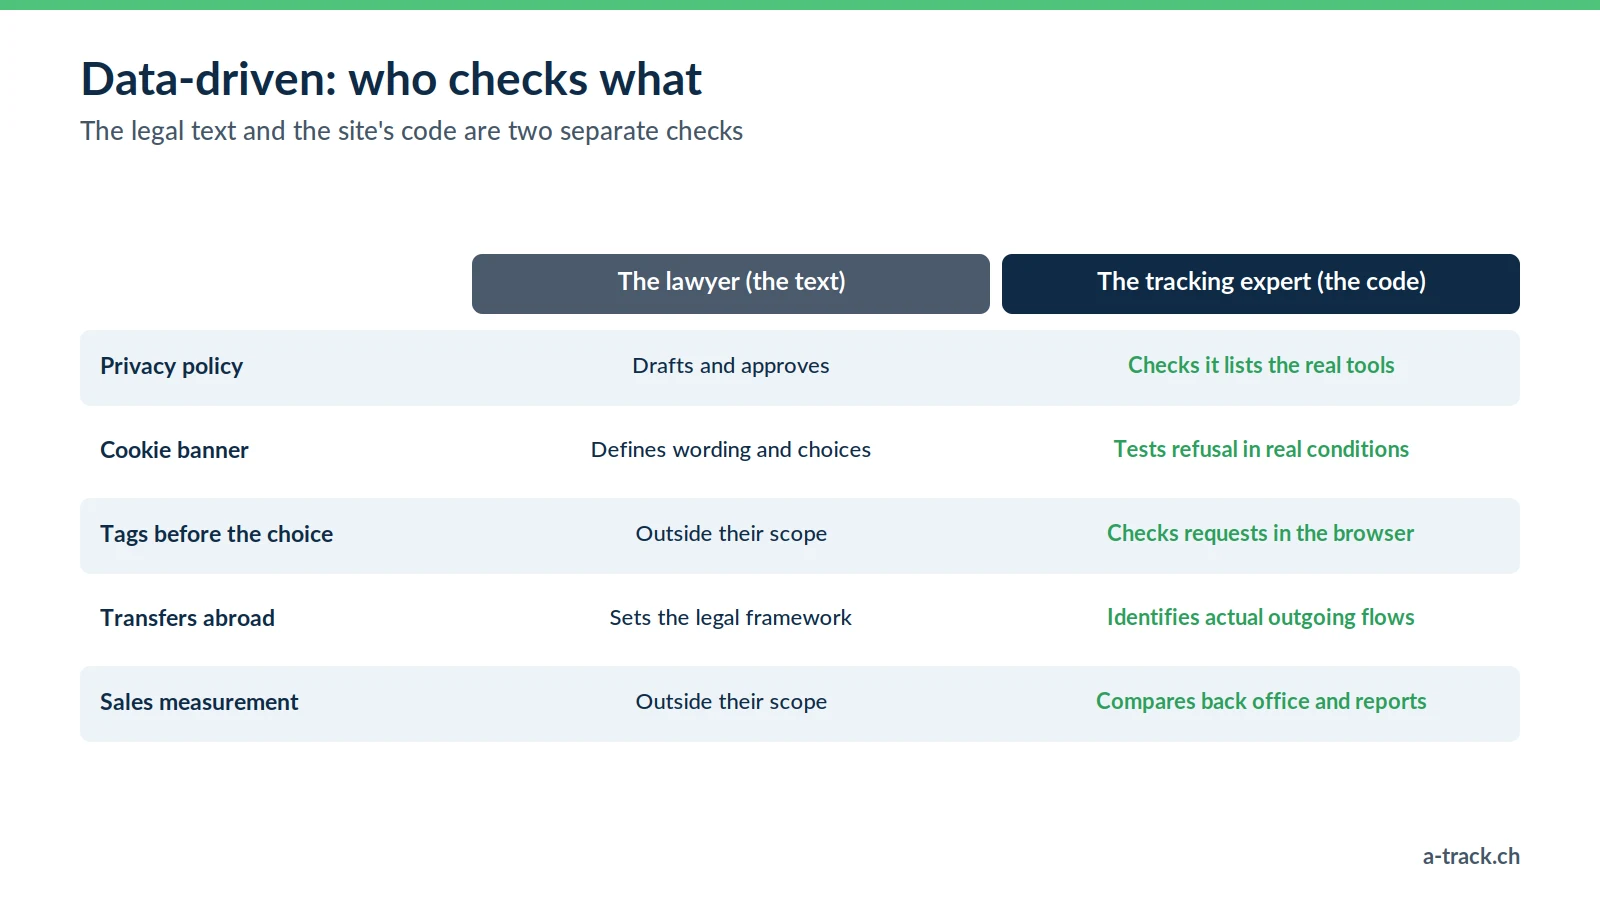Click 'Outside their scope' in Sales row
Image resolution: width=1600 pixels, height=900 pixels.
[x=731, y=702]
